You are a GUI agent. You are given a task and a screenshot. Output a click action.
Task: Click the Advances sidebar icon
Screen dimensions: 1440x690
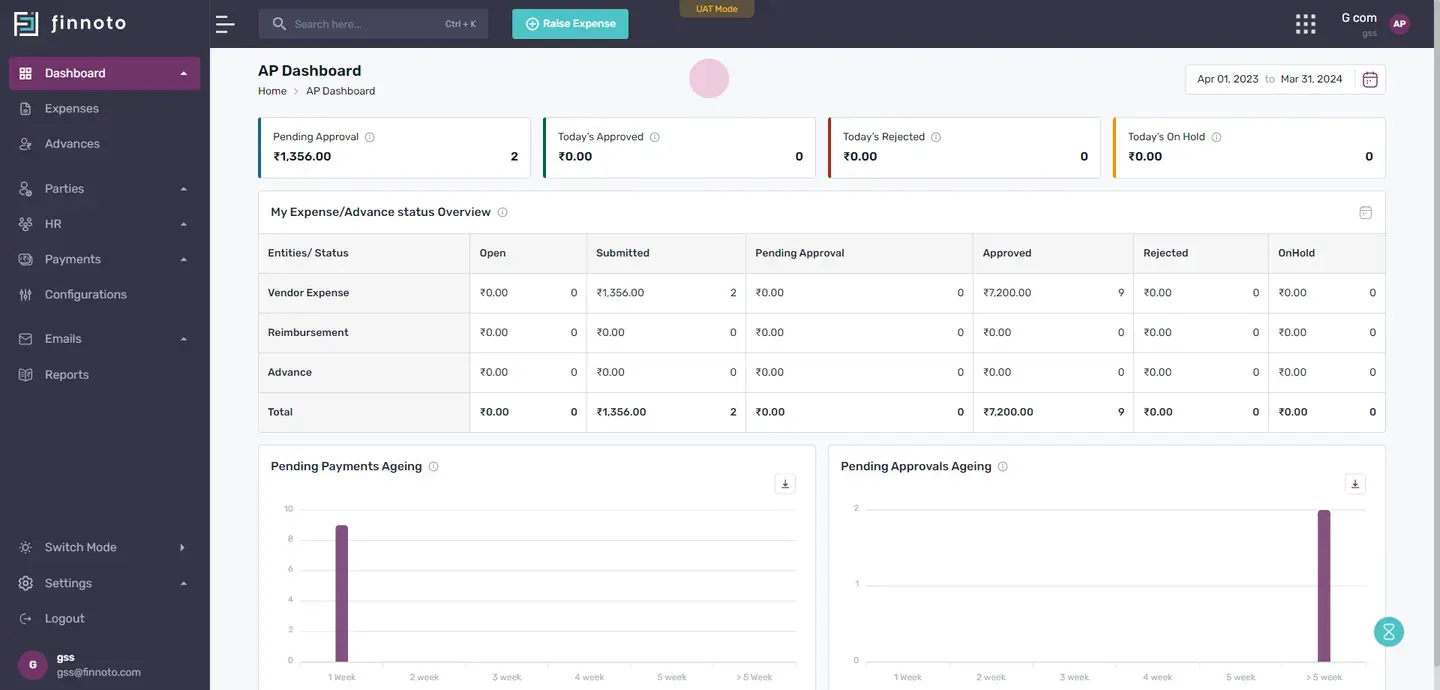pyautogui.click(x=26, y=144)
